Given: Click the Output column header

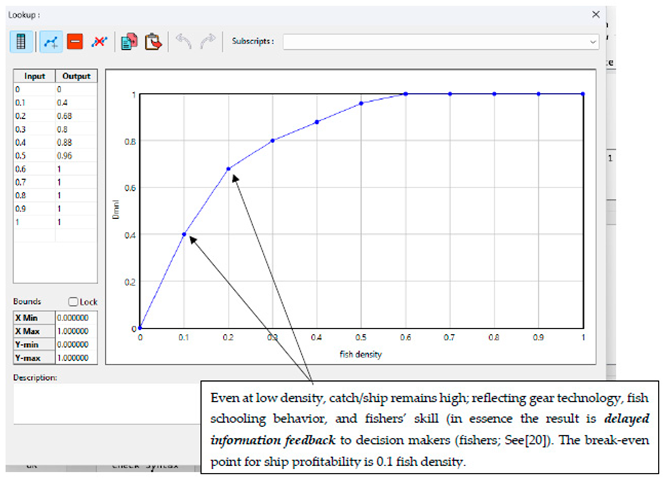Looking at the screenshot, I should coord(76,76).
